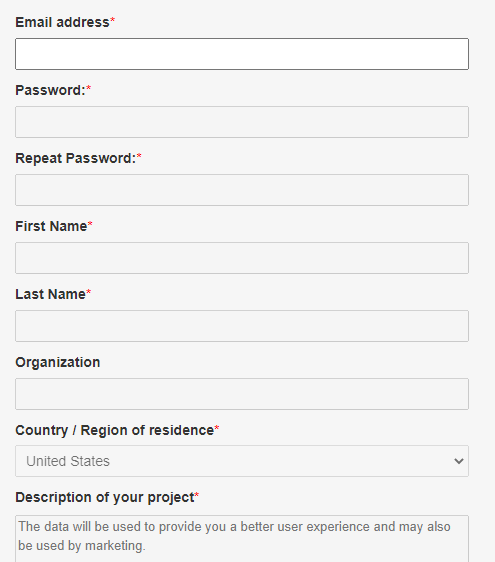Click the red asterisk beside Email address
The height and width of the screenshot is (562, 495).
tap(113, 20)
